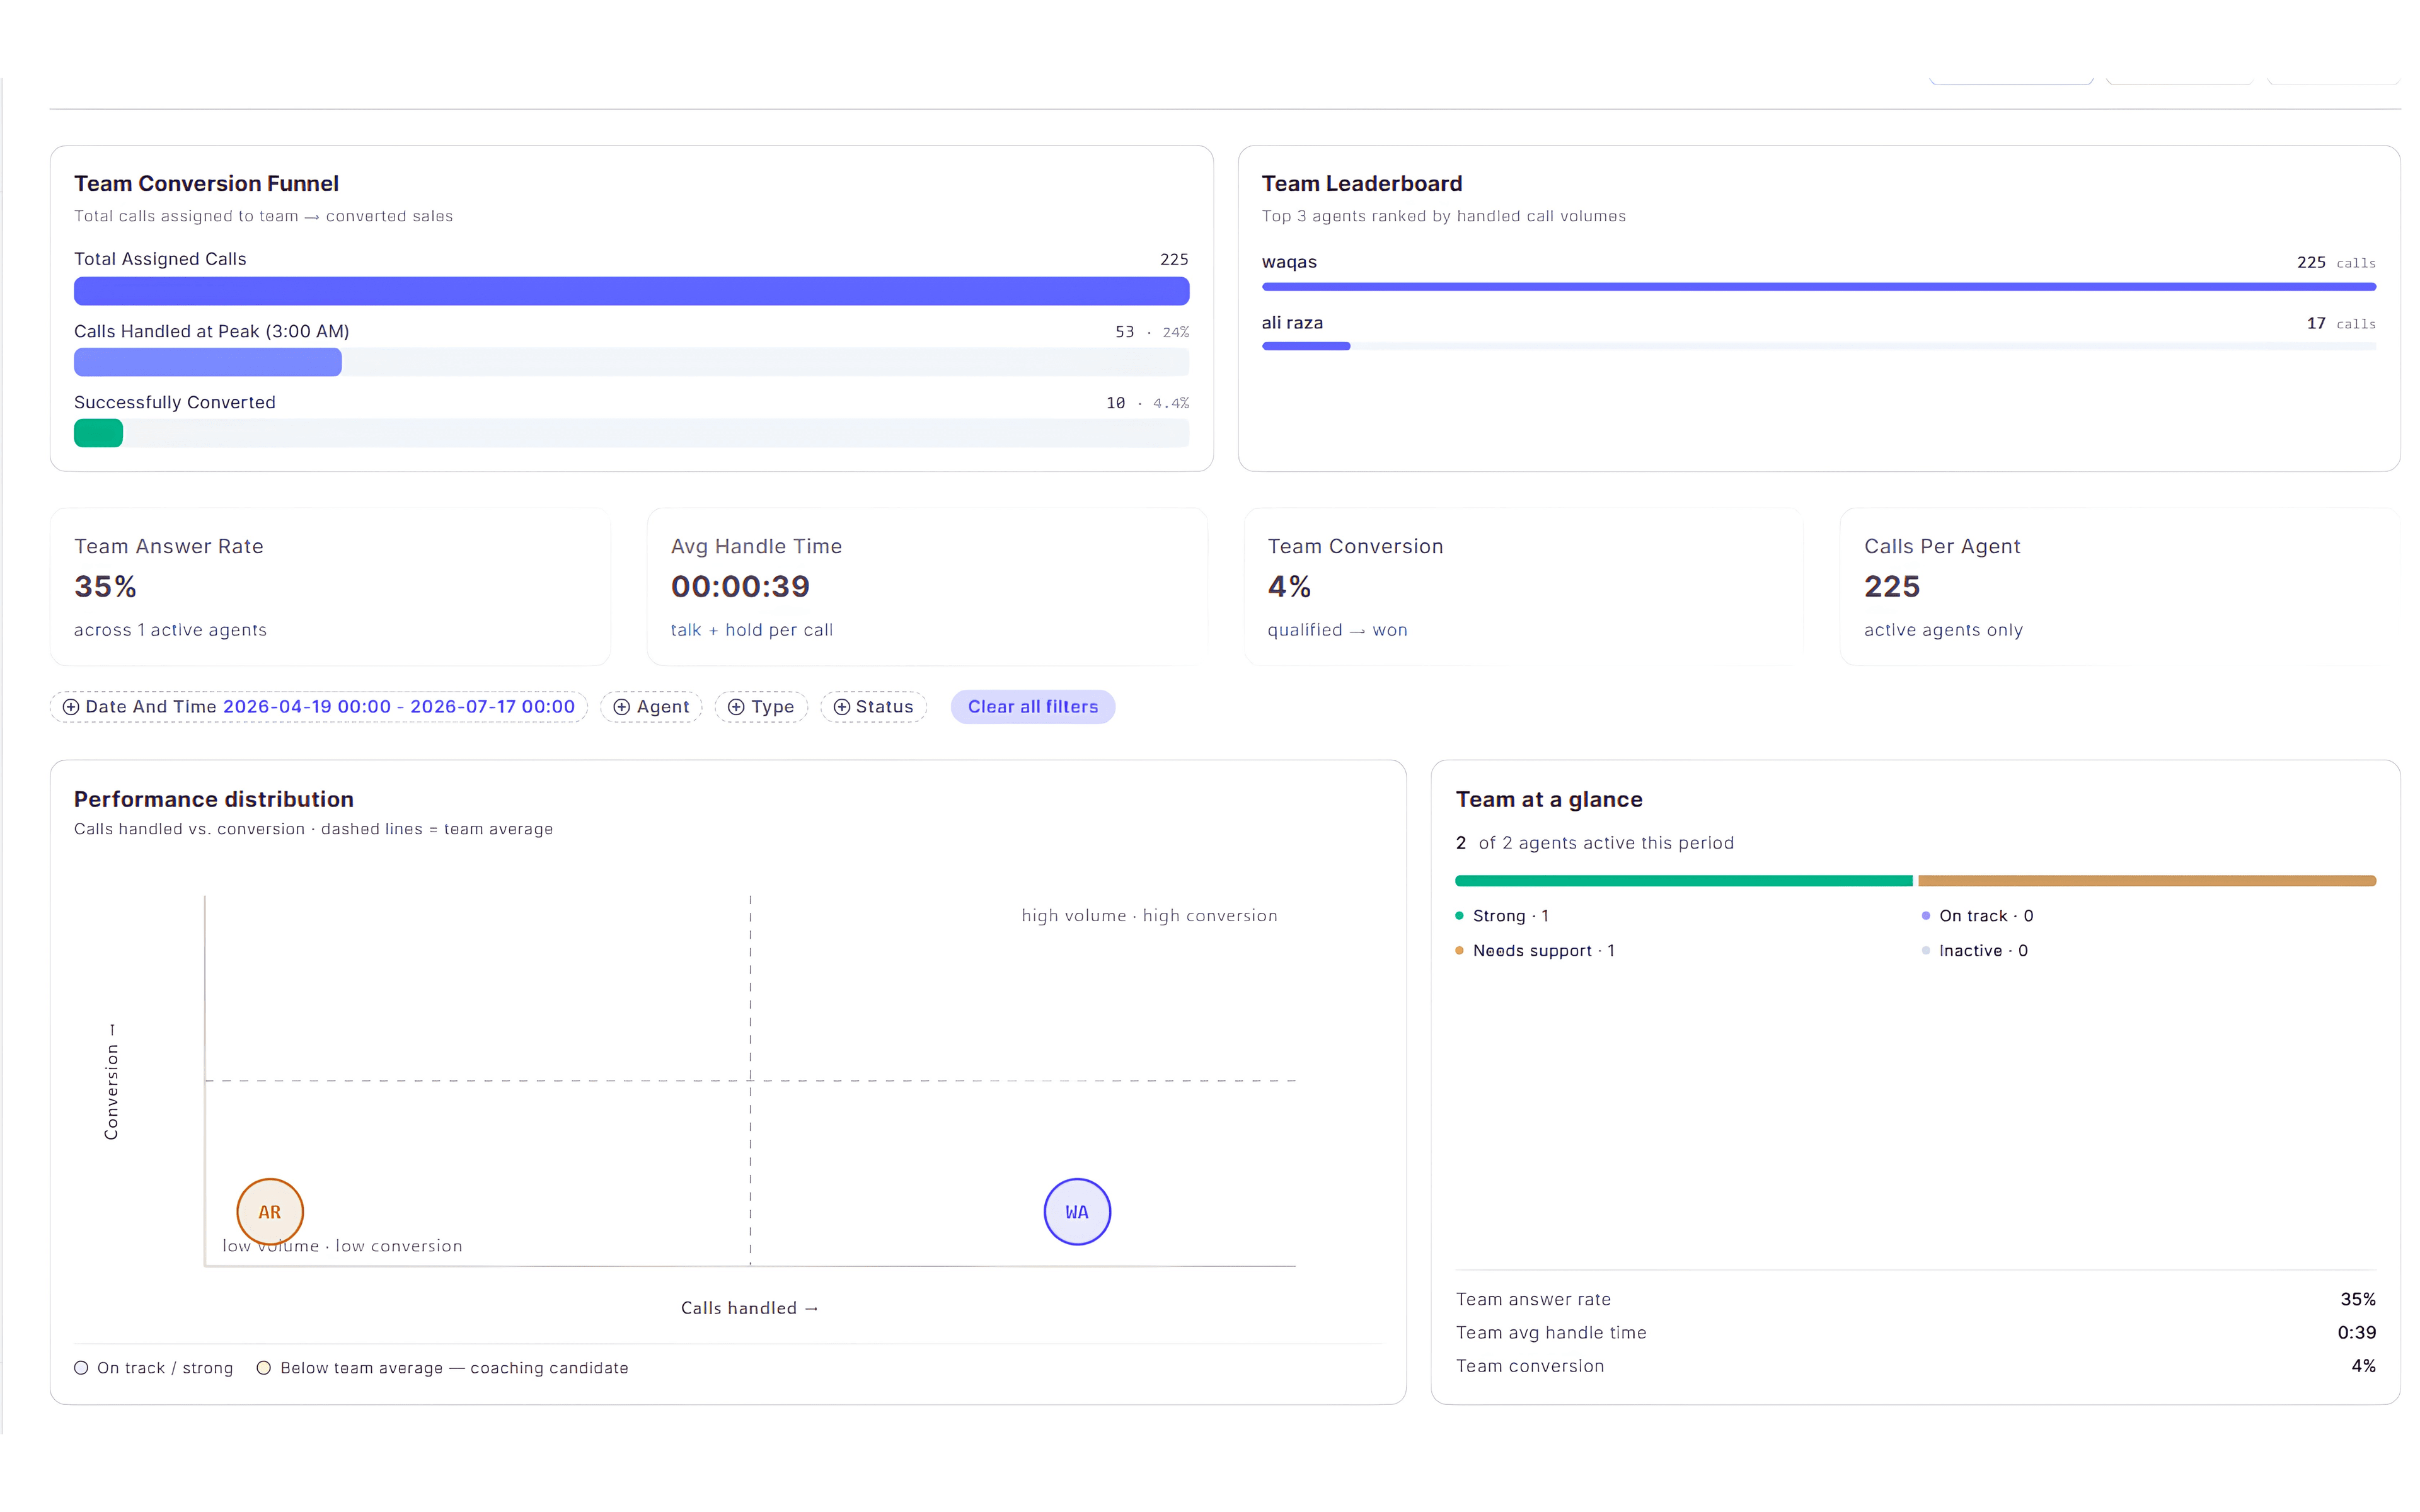Click the Total Assigned Calls funnel bar
2420x1512 pixels.
click(632, 291)
